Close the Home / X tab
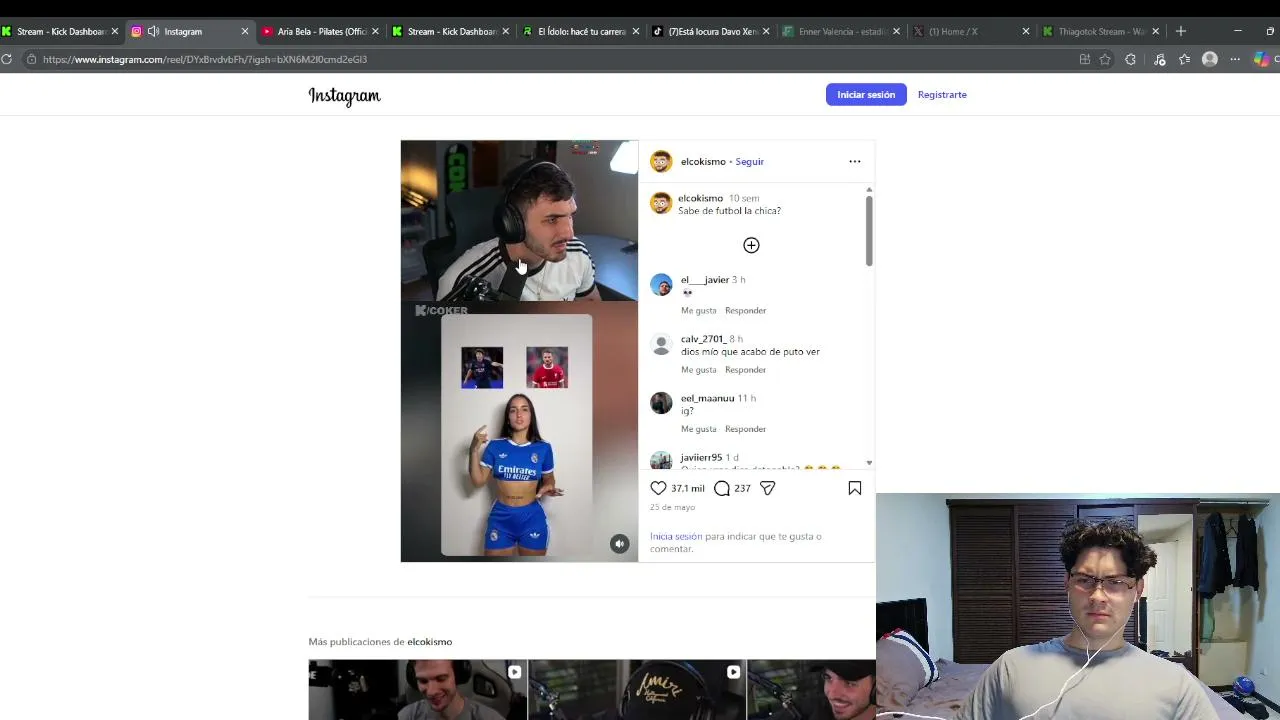 coord(1026,31)
